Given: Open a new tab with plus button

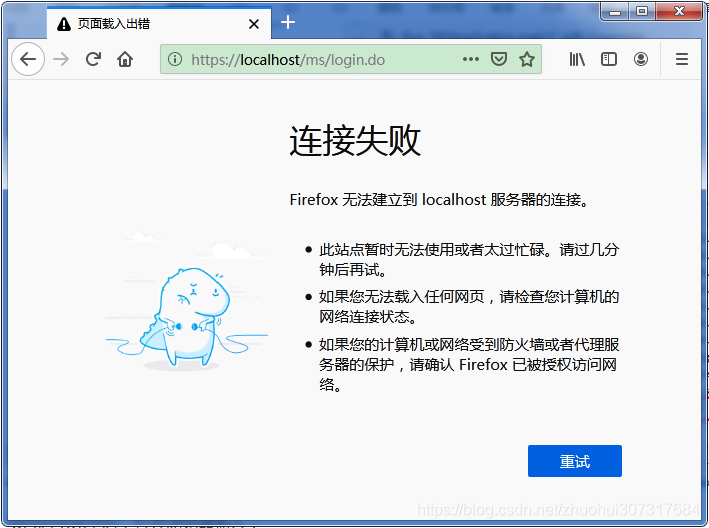Looking at the screenshot, I should click(288, 22).
